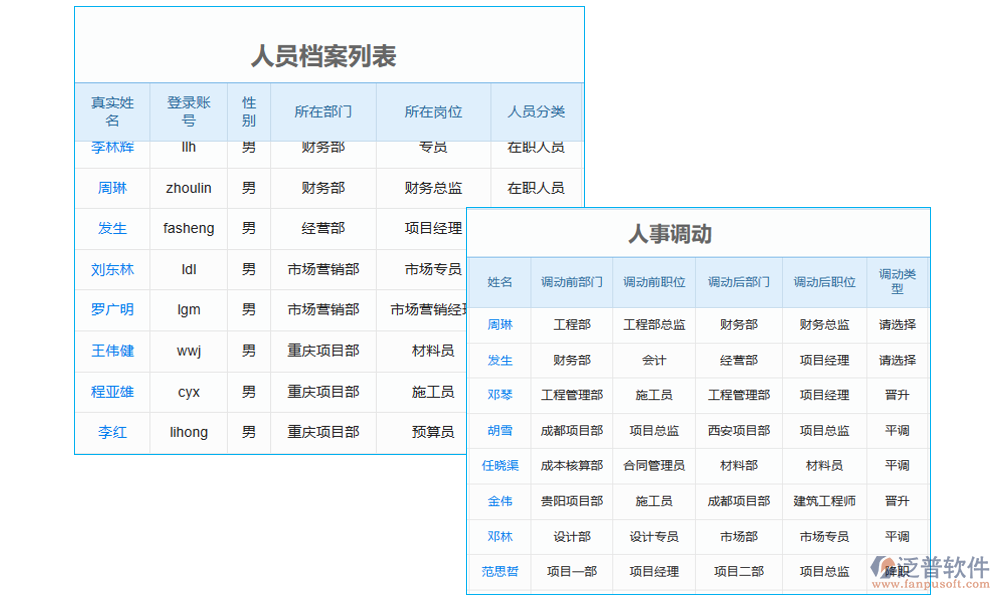The height and width of the screenshot is (600, 1000).
Task: Click 贵阳项目部 cell in 金伟 row
Action: (572, 501)
